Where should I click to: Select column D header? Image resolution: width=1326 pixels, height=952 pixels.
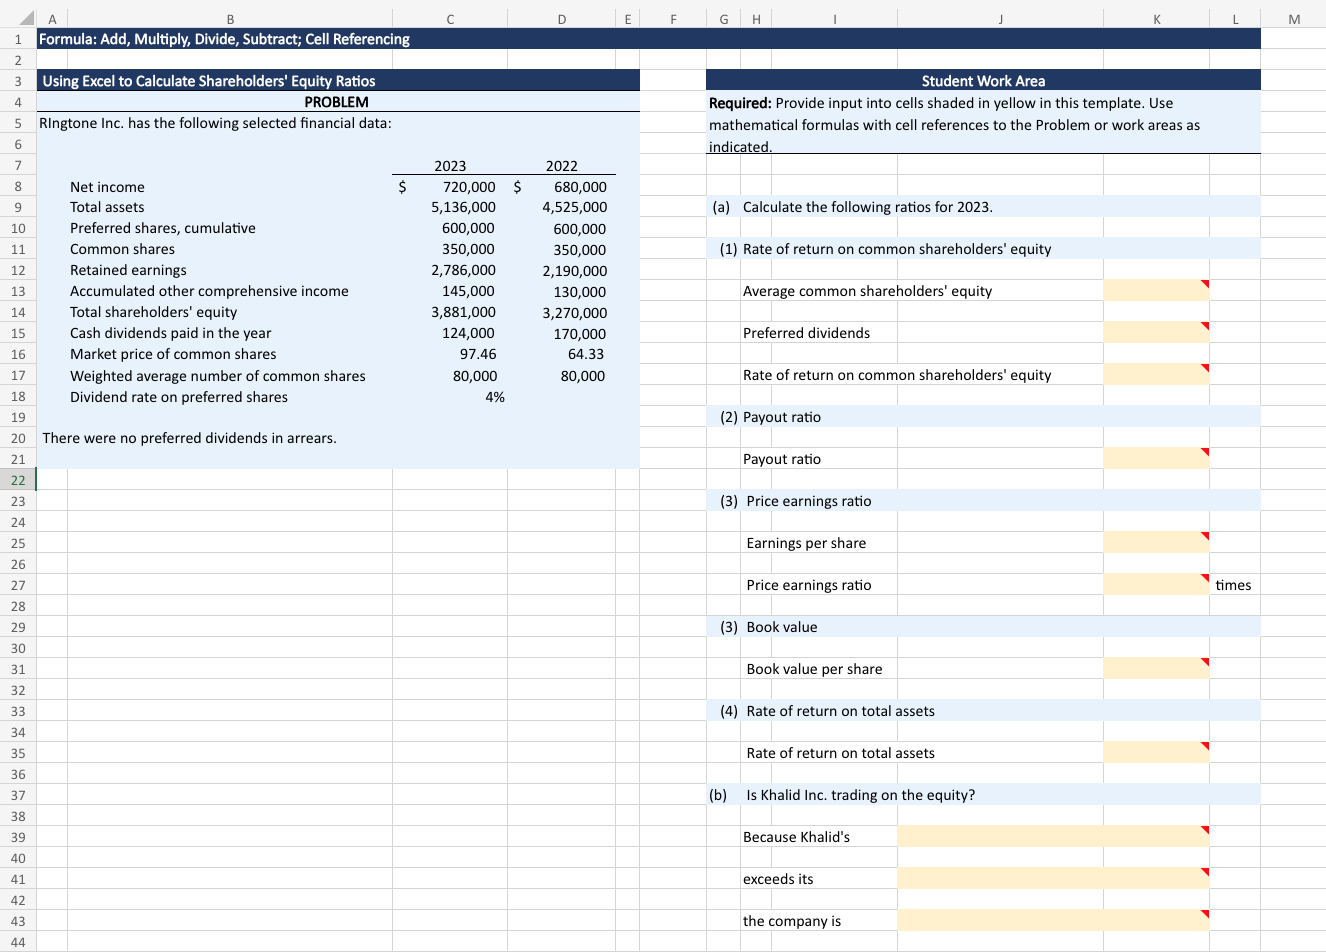tap(561, 18)
